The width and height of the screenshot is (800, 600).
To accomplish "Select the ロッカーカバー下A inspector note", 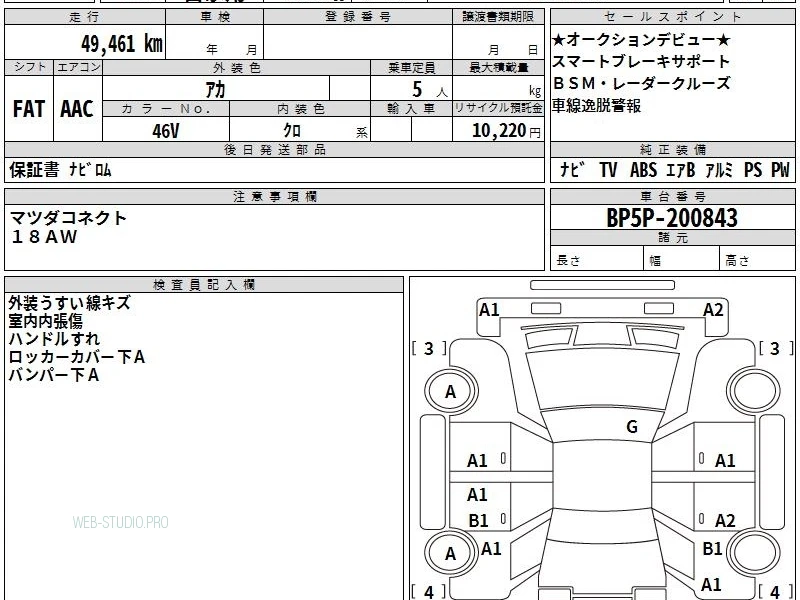I will tap(77, 357).
